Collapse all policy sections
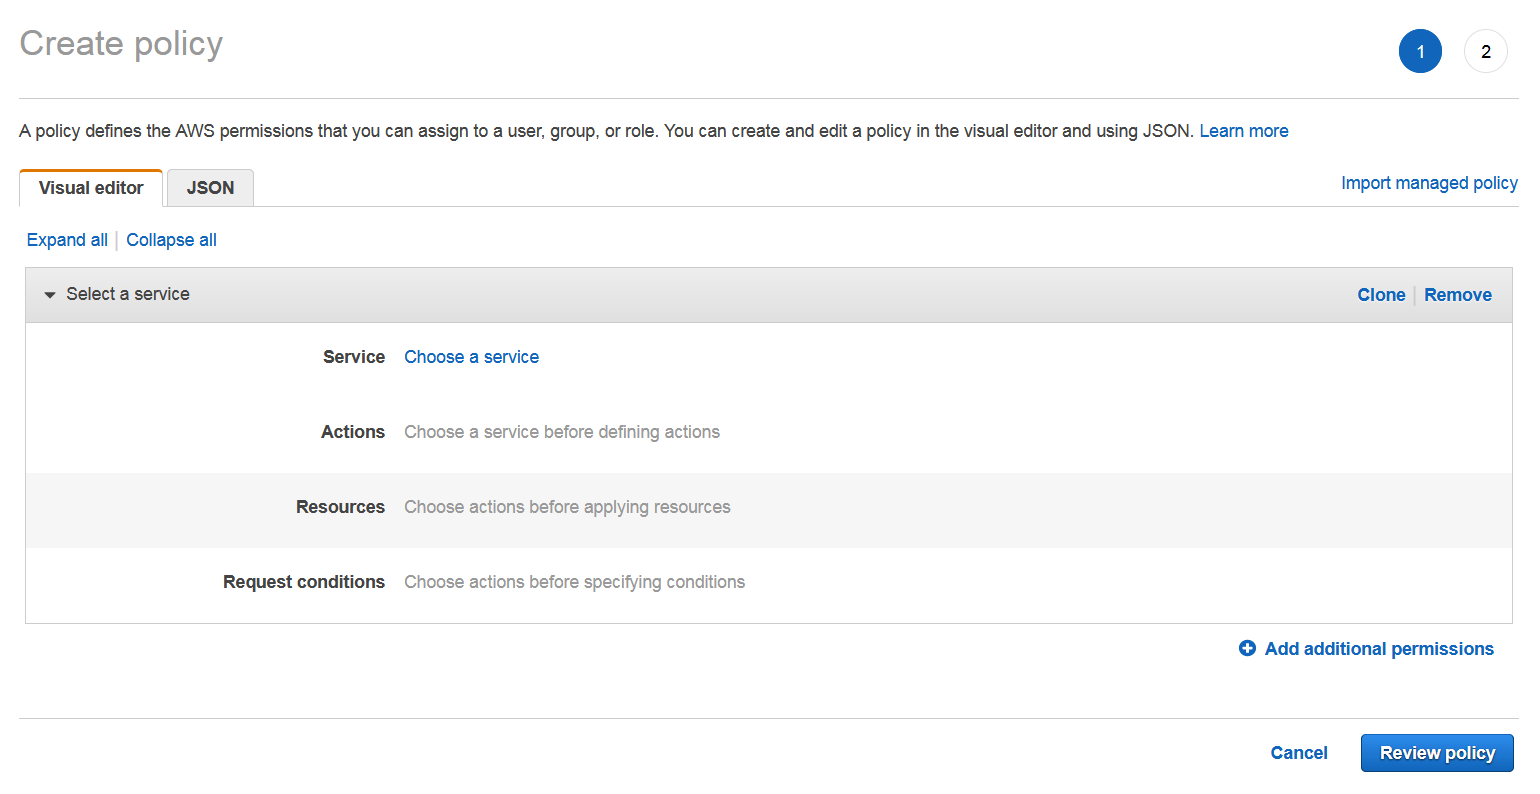This screenshot has width=1540, height=794. pos(171,239)
